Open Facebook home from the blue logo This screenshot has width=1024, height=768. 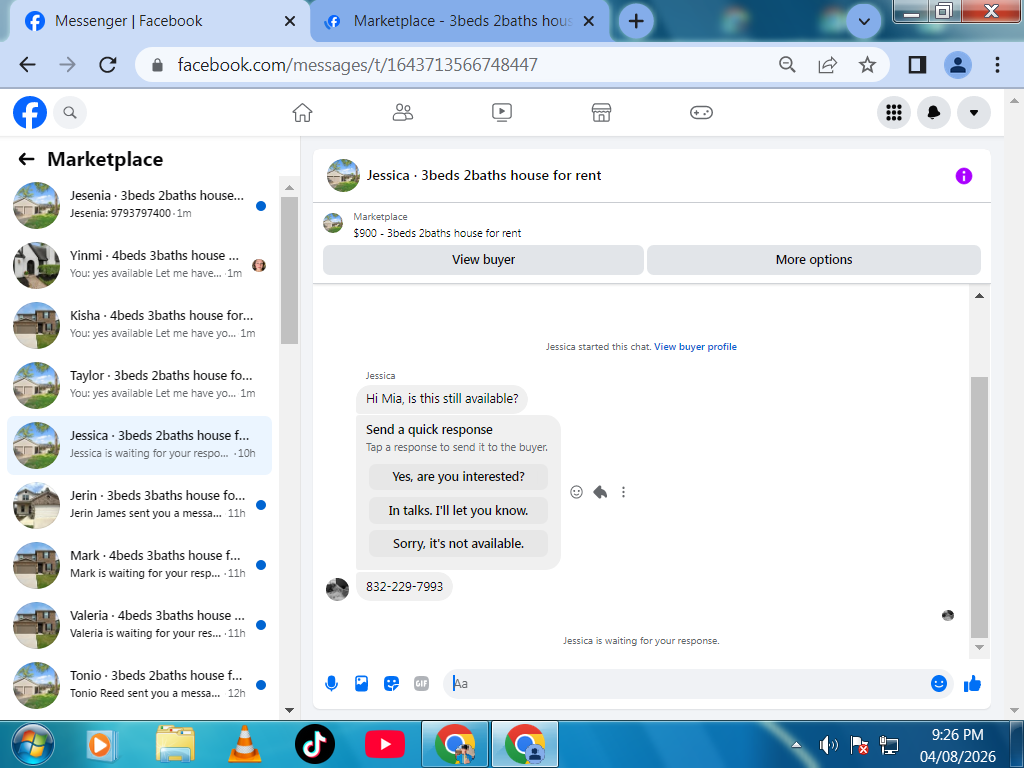tap(30, 112)
